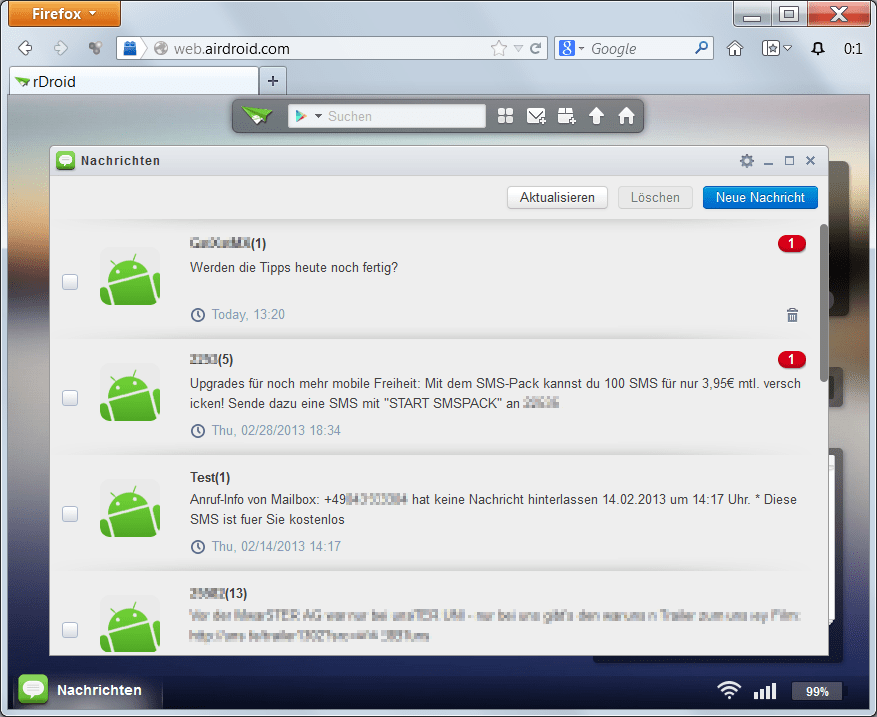Open the 'Anruf-Info von Mailbox' message
877x717 pixels.
tap(493, 509)
